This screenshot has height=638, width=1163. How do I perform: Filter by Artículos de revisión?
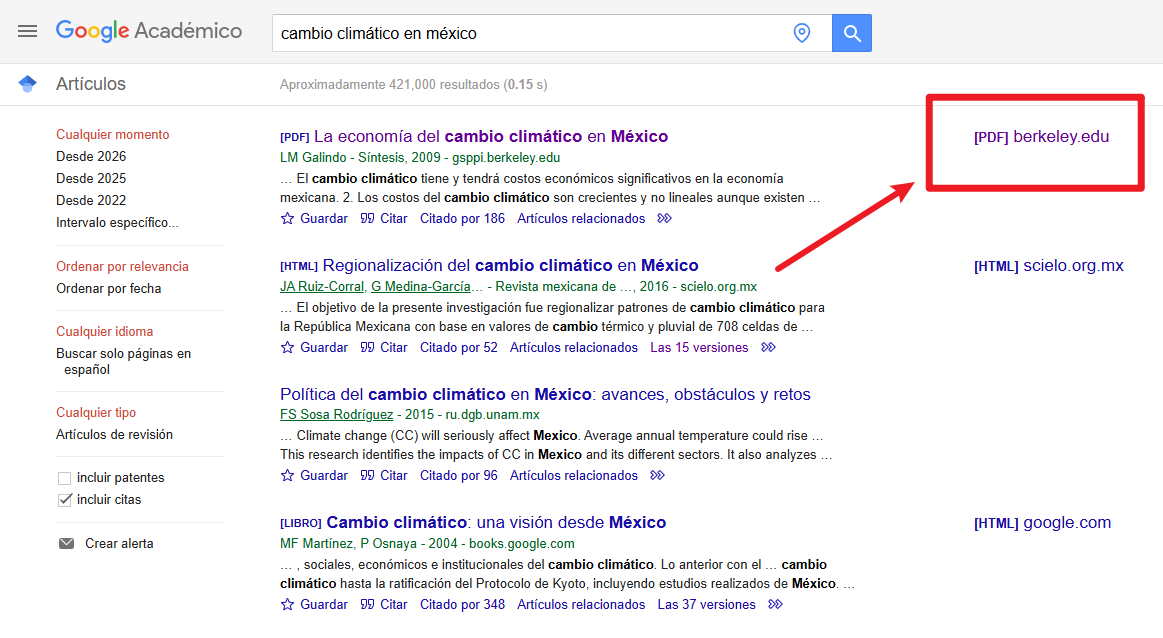[x=114, y=435]
